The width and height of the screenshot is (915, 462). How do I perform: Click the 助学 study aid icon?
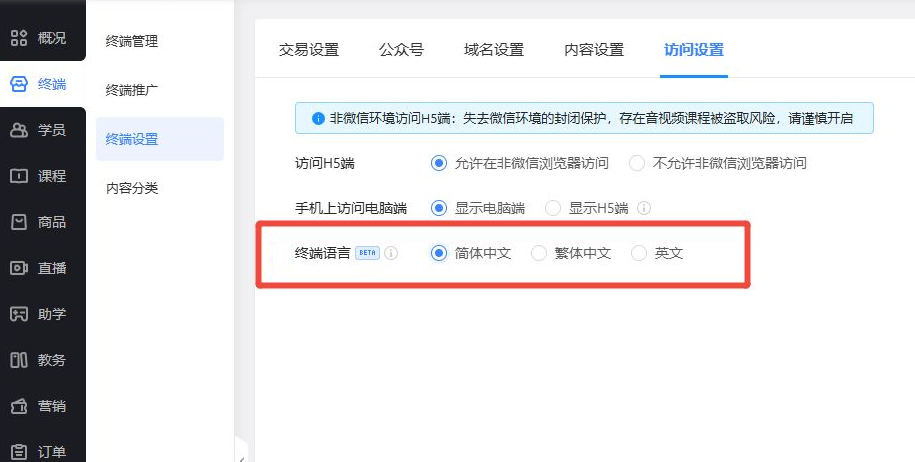tap(19, 314)
